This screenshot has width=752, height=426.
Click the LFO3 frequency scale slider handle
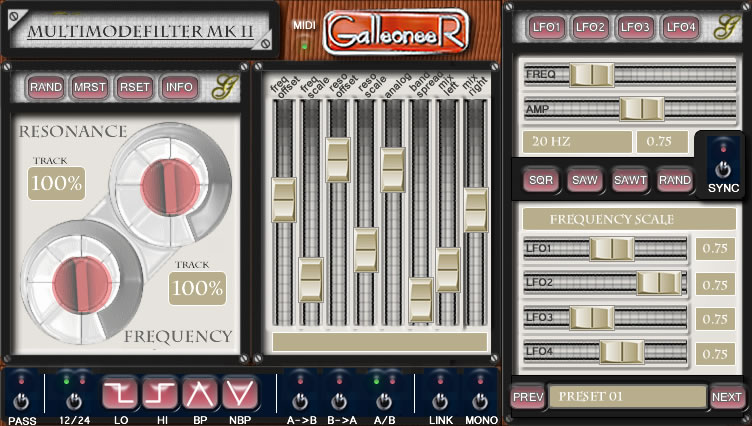592,318
